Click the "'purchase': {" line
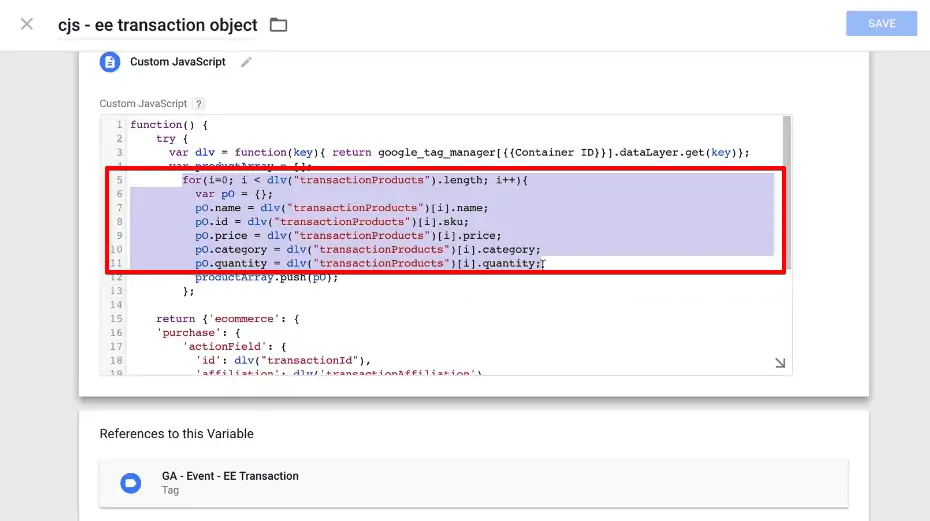 198,332
